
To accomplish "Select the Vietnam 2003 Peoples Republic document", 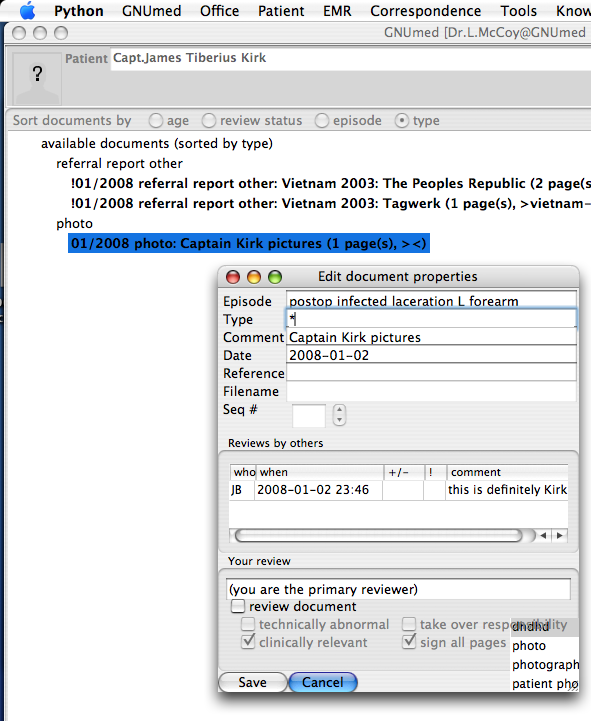I will (330, 183).
